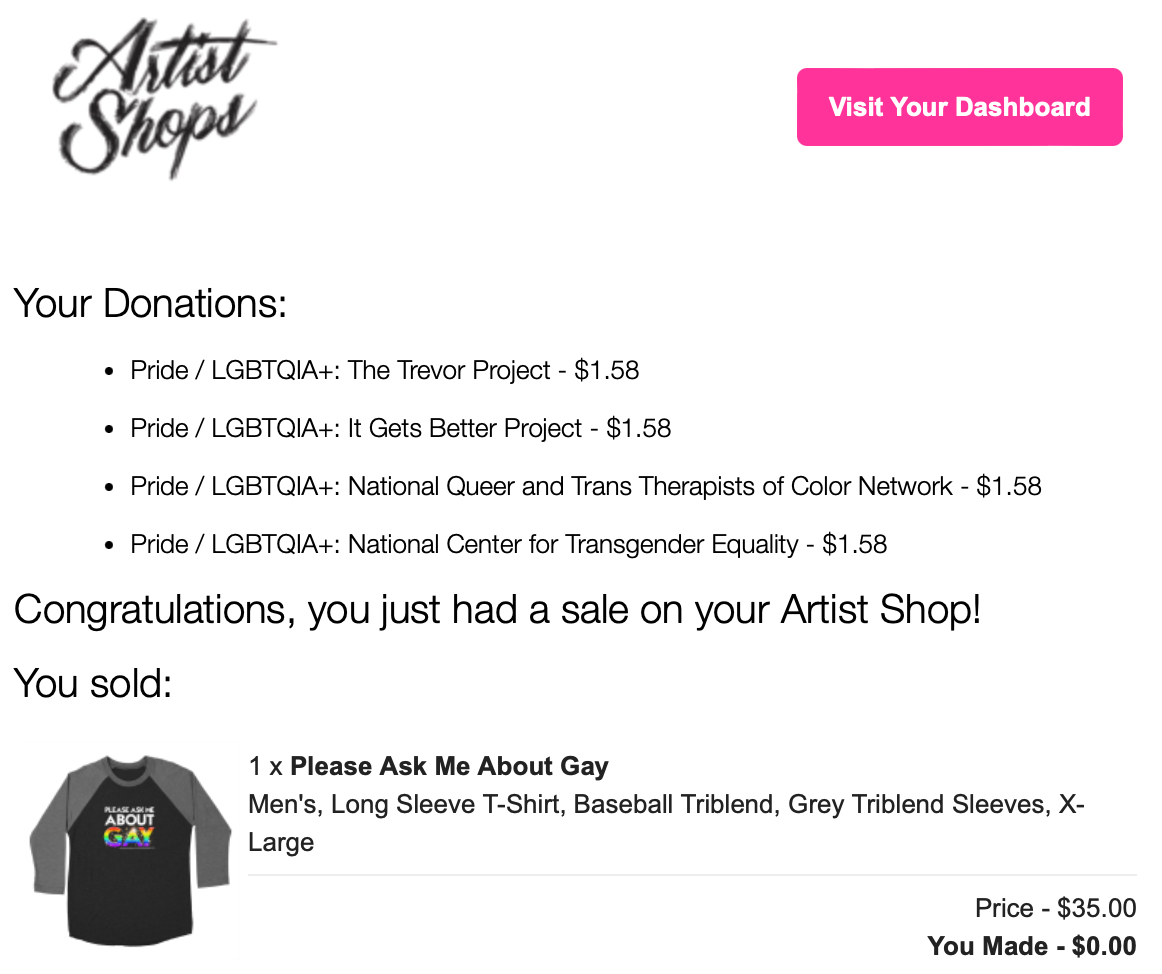The image size is (1162, 974).
Task: Click the bullet beside The Trevor Project
Action: tap(110, 372)
